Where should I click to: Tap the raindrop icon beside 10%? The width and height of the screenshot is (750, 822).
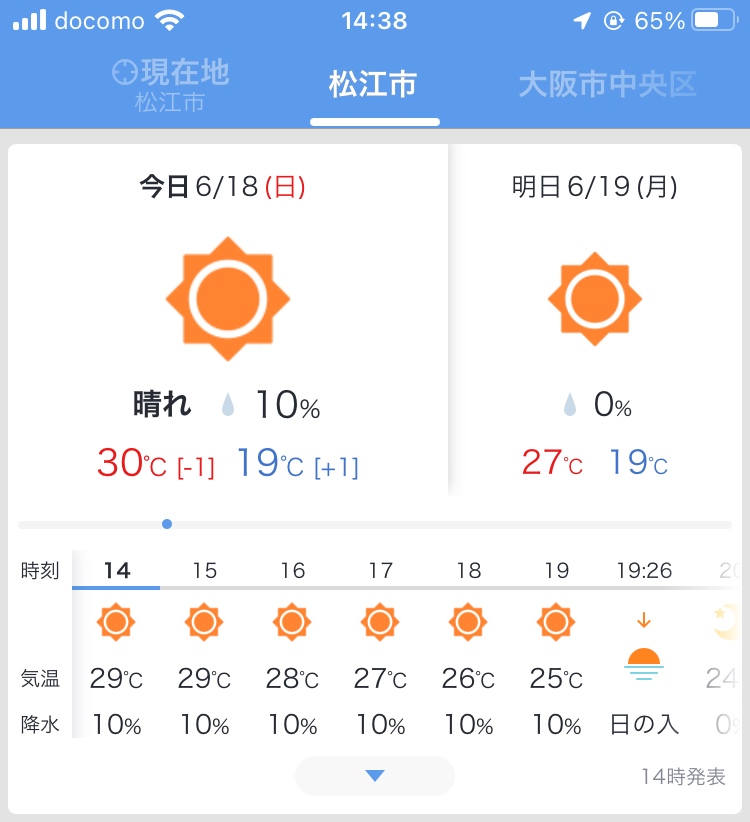(x=227, y=405)
